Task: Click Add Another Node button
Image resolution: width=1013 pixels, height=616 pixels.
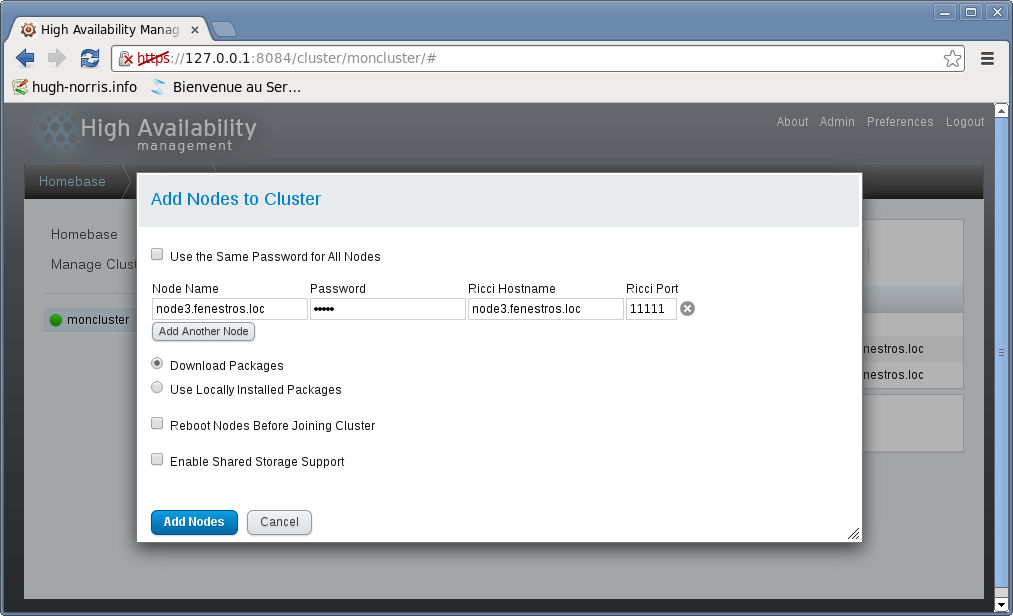Action: point(203,331)
